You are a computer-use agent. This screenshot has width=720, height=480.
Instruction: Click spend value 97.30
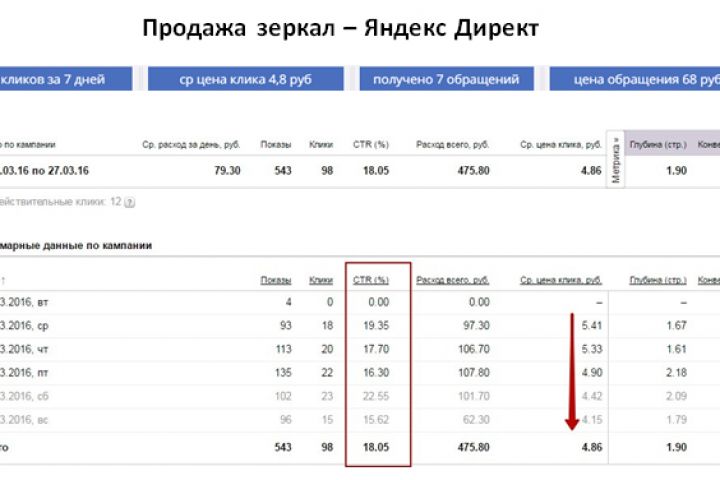pos(476,326)
